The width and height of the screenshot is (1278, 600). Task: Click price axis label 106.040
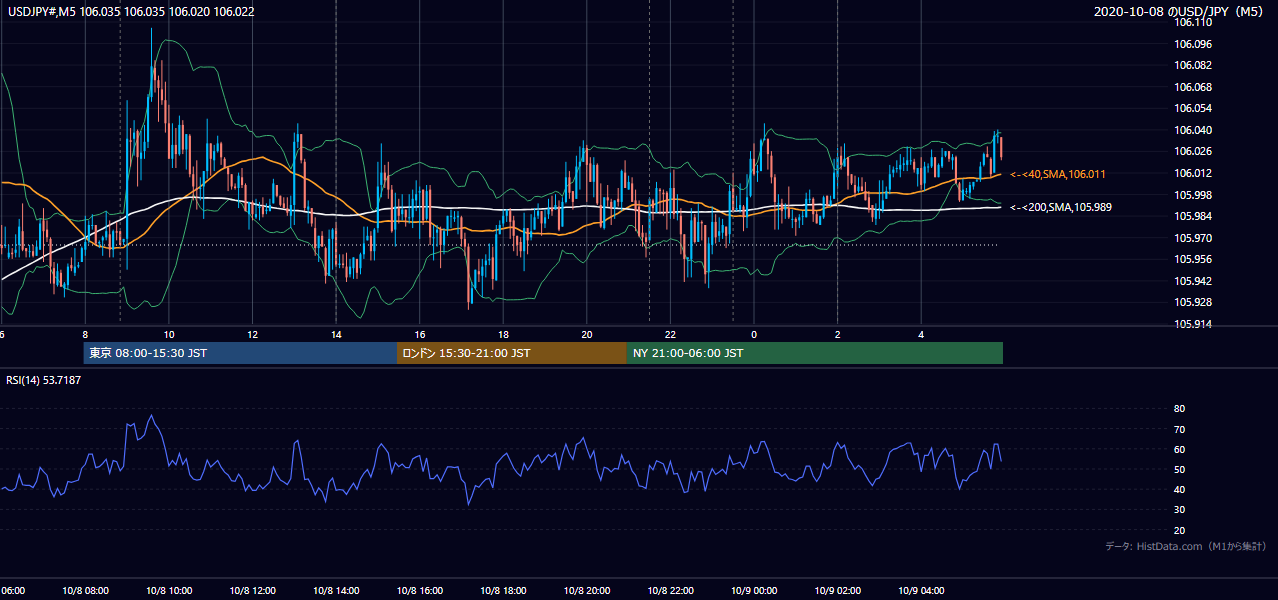coord(1194,130)
